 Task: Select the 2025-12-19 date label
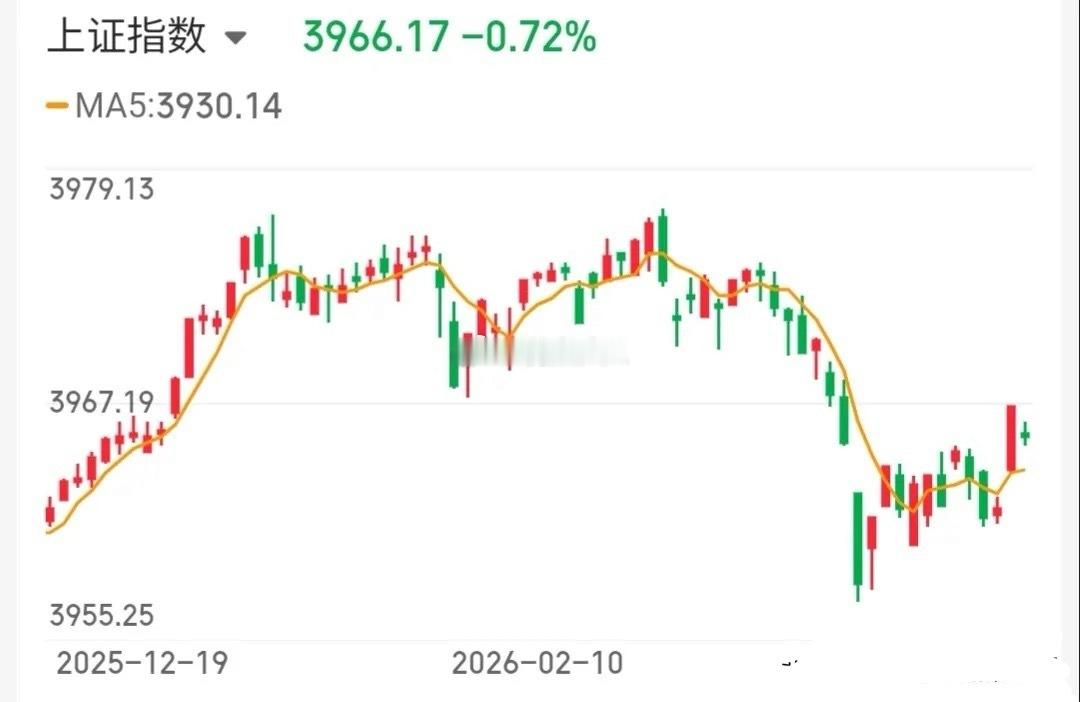pyautogui.click(x=141, y=662)
